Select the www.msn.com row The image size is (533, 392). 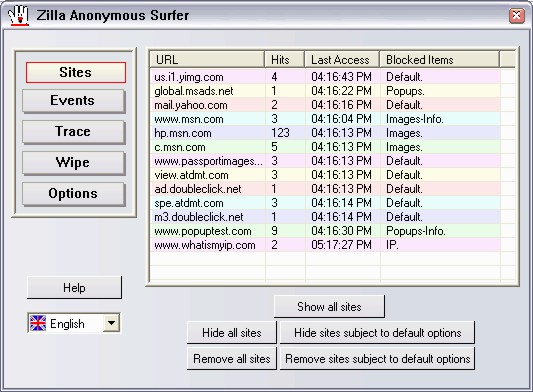pyautogui.click(x=326, y=119)
